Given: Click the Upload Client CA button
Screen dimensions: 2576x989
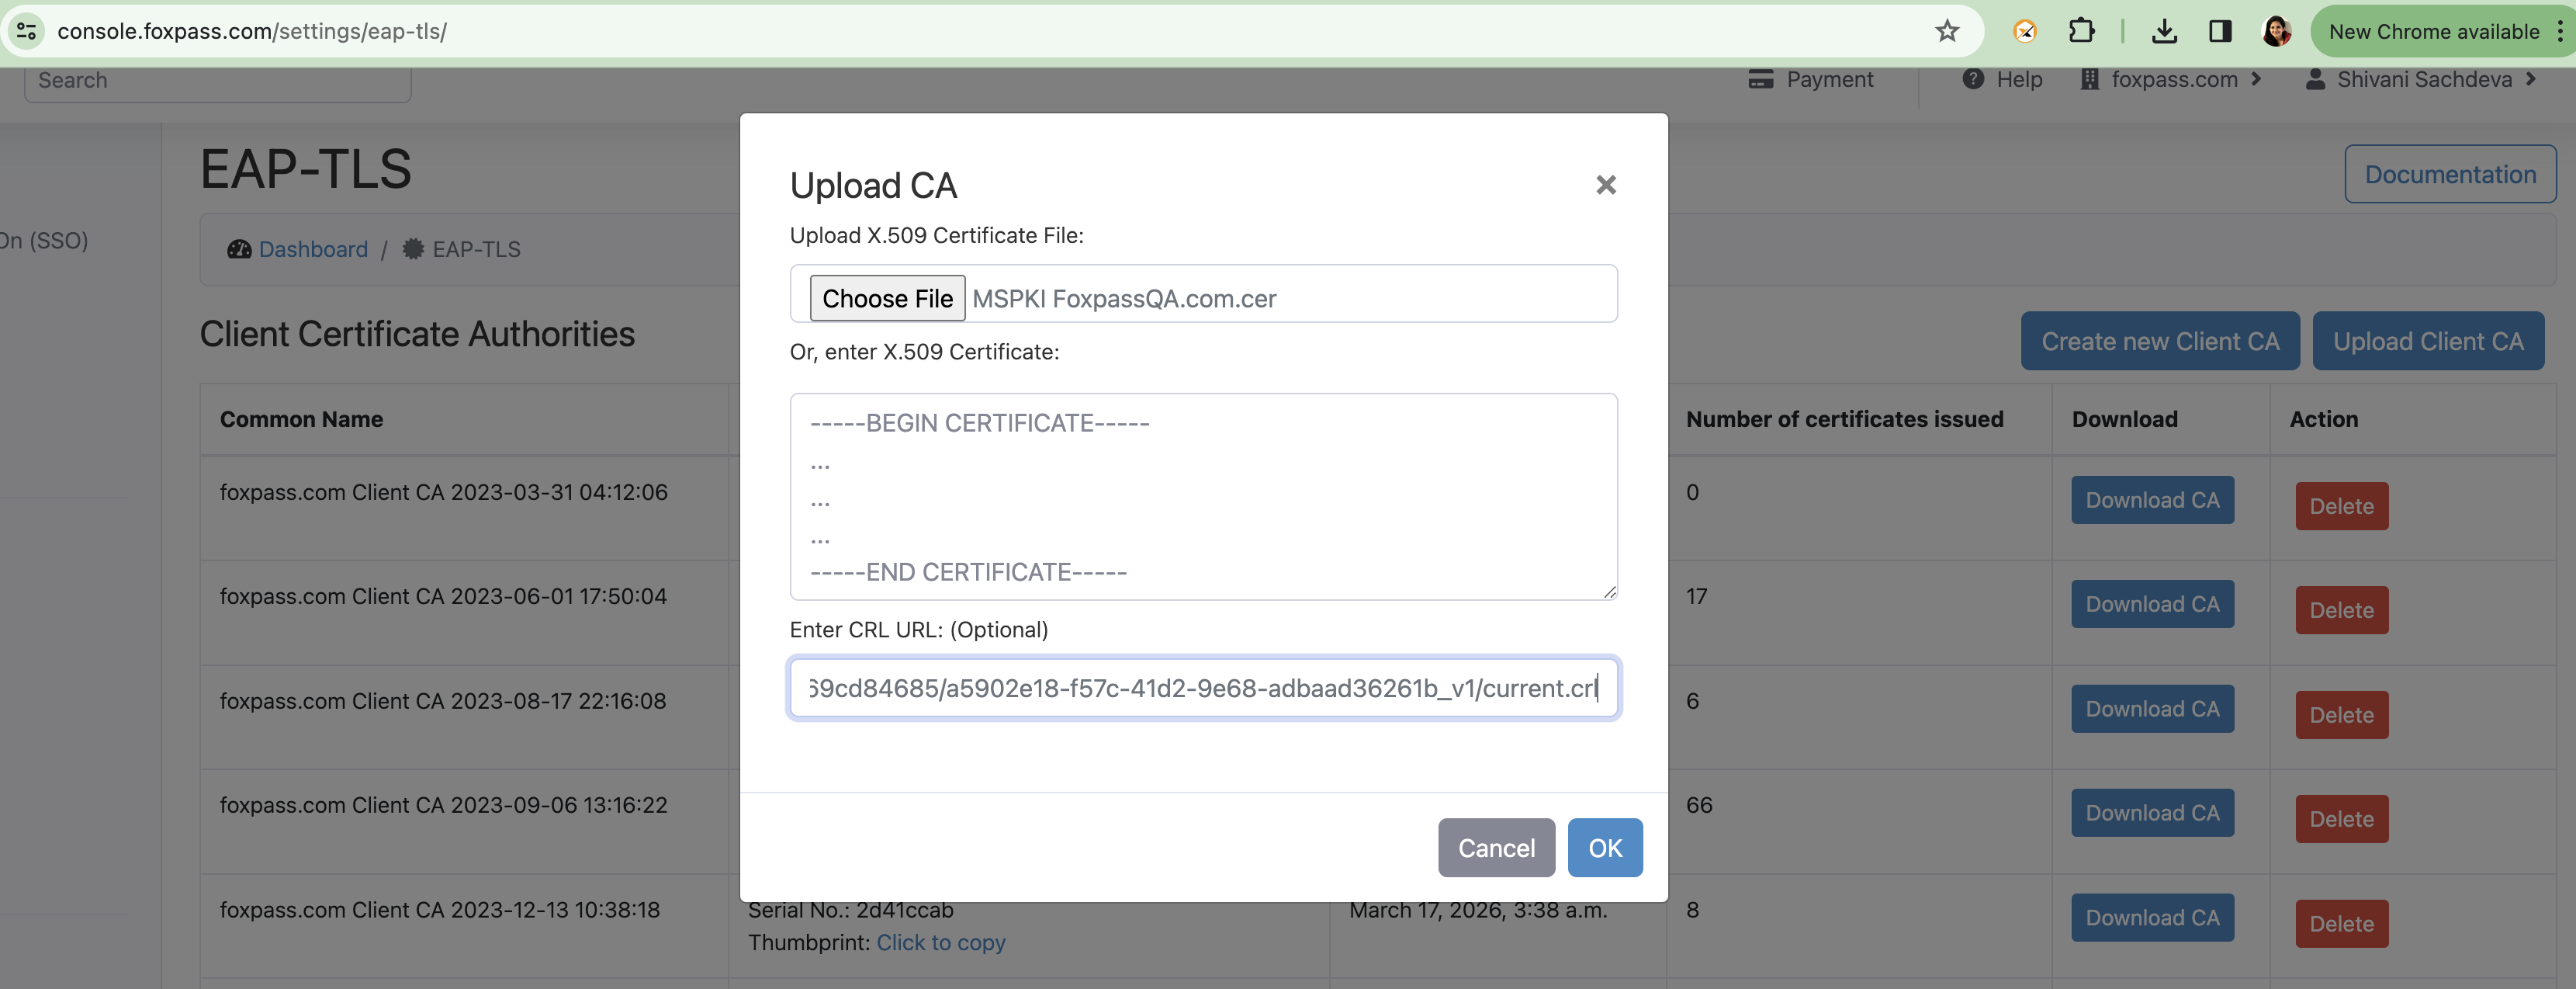Looking at the screenshot, I should 2439,338.
